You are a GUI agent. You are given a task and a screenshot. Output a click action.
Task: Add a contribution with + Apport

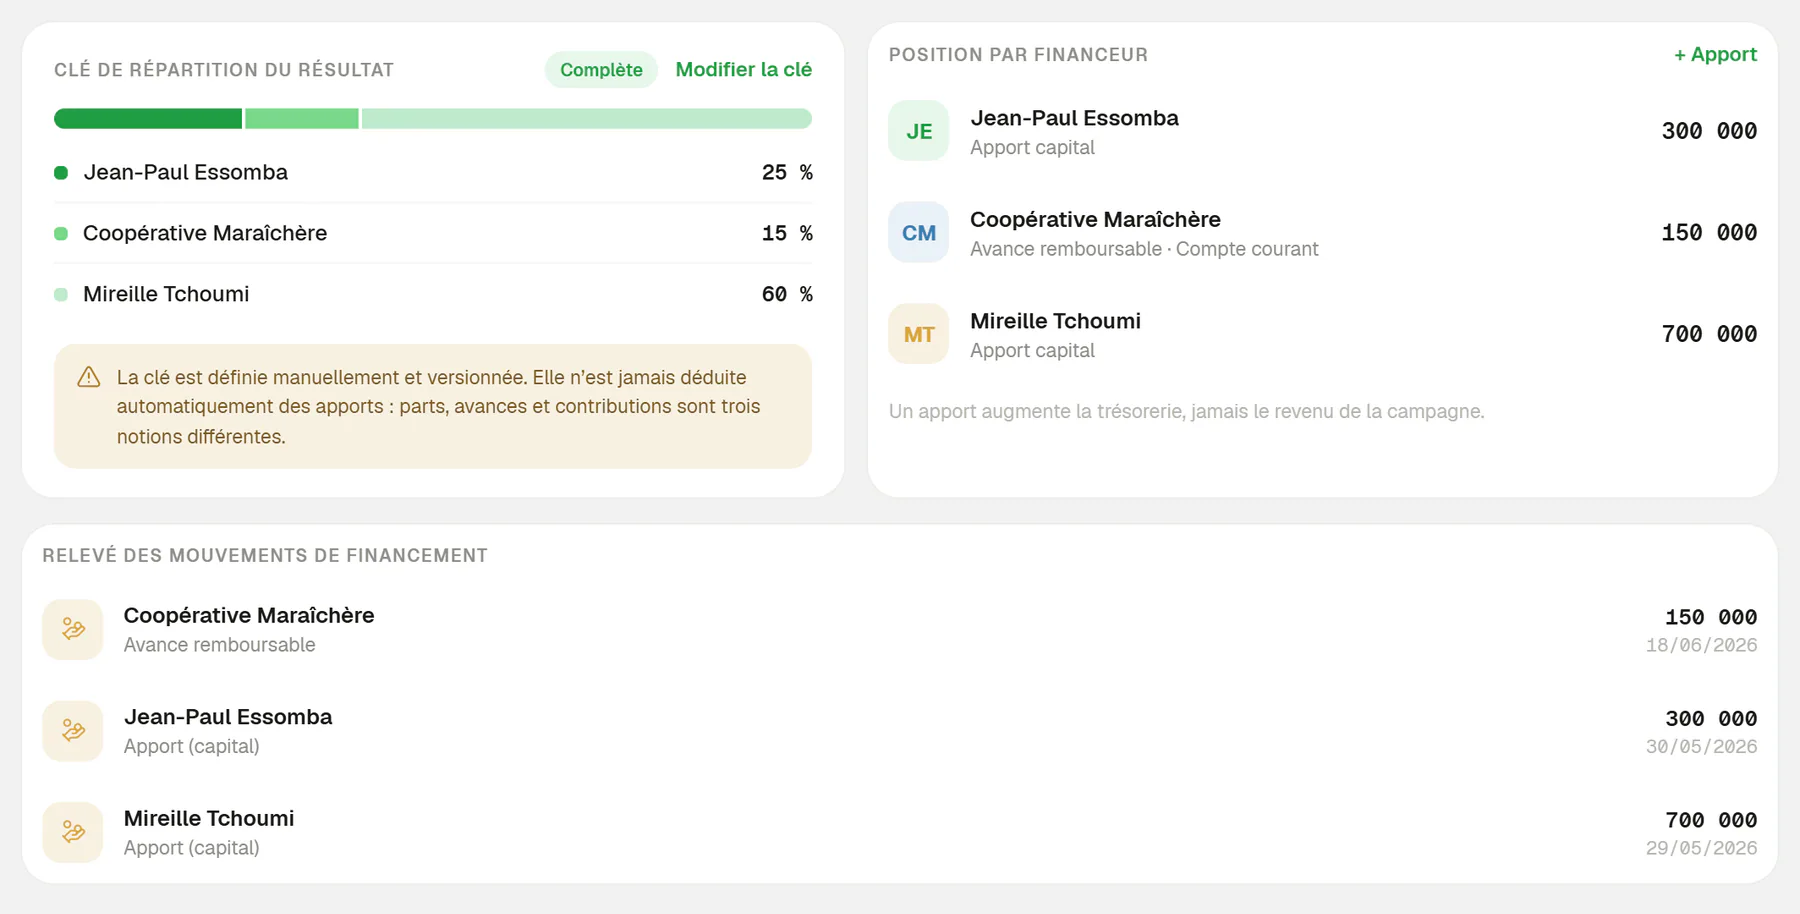(x=1715, y=55)
